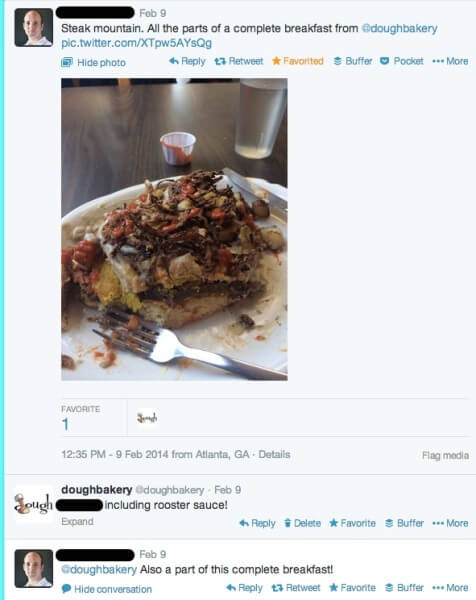The height and width of the screenshot is (600, 476).
Task: Retweet the 'Also a part' reply tweet
Action: click(296, 587)
